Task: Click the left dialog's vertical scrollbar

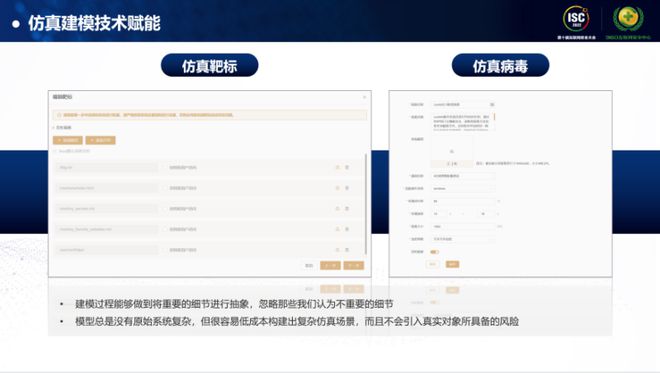Action: 366,204
